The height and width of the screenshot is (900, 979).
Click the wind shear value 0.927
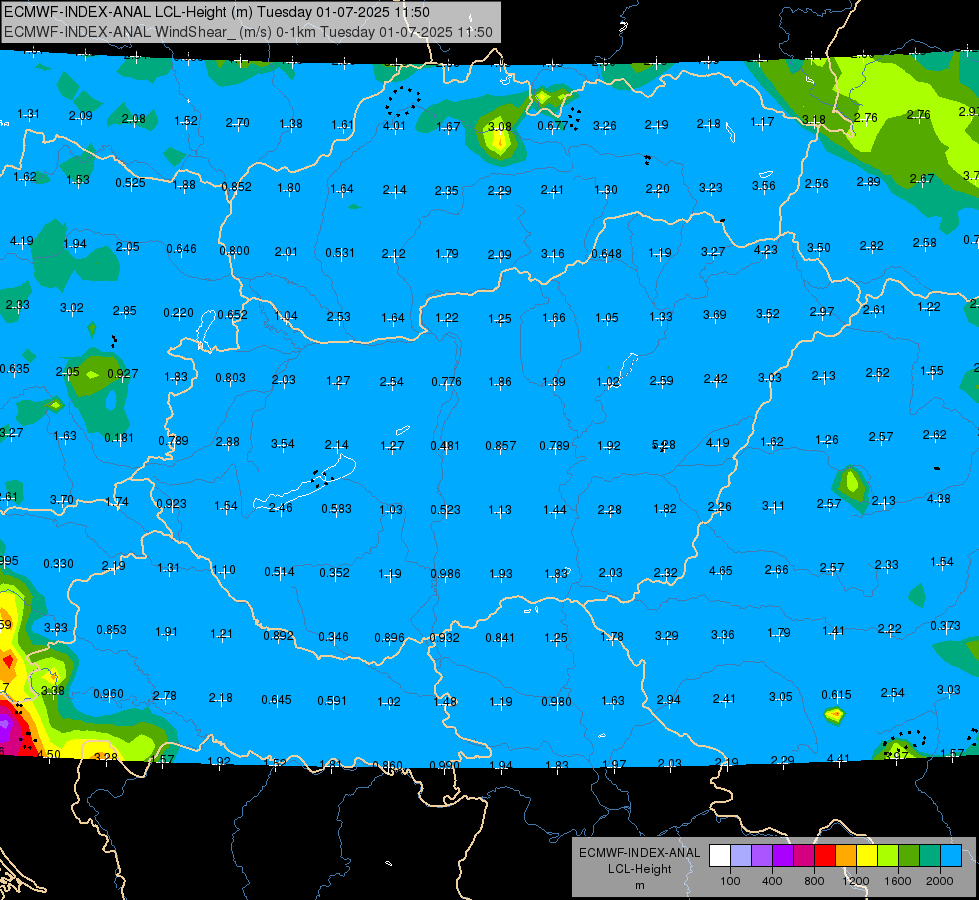[x=122, y=373]
